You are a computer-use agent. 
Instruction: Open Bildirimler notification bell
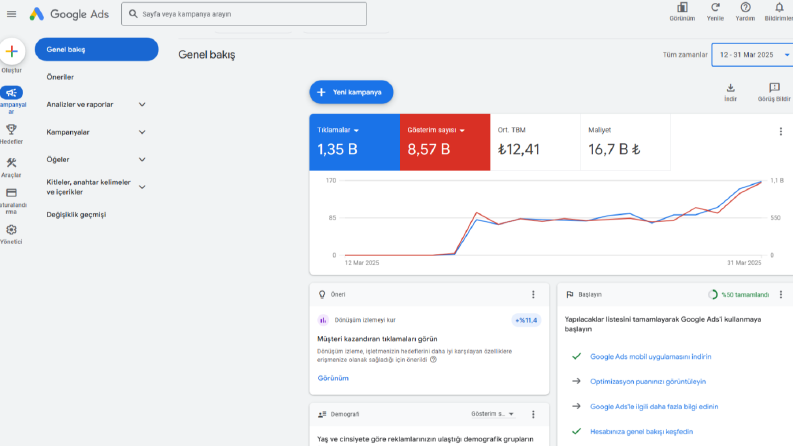pos(779,8)
